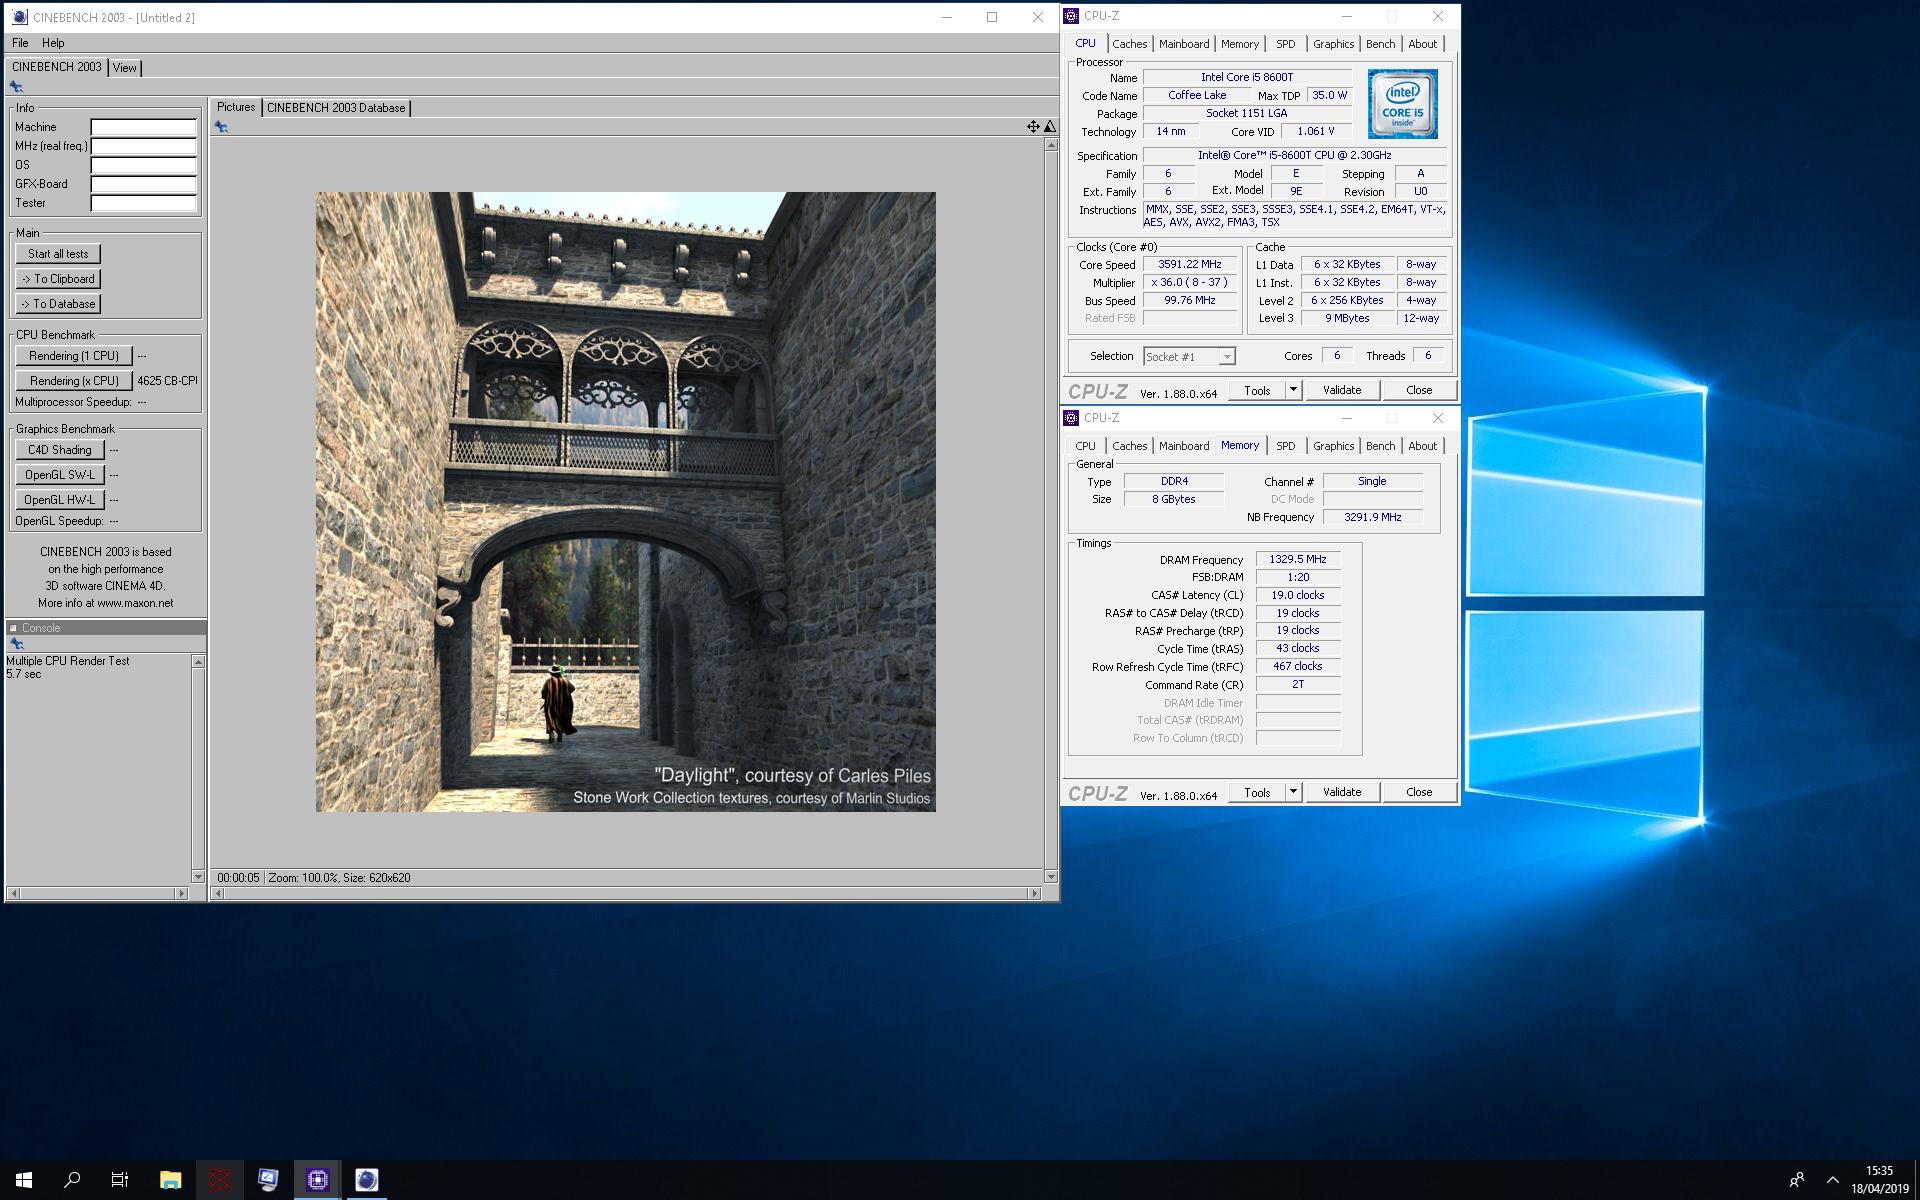Click Start all tests button

tap(58, 254)
